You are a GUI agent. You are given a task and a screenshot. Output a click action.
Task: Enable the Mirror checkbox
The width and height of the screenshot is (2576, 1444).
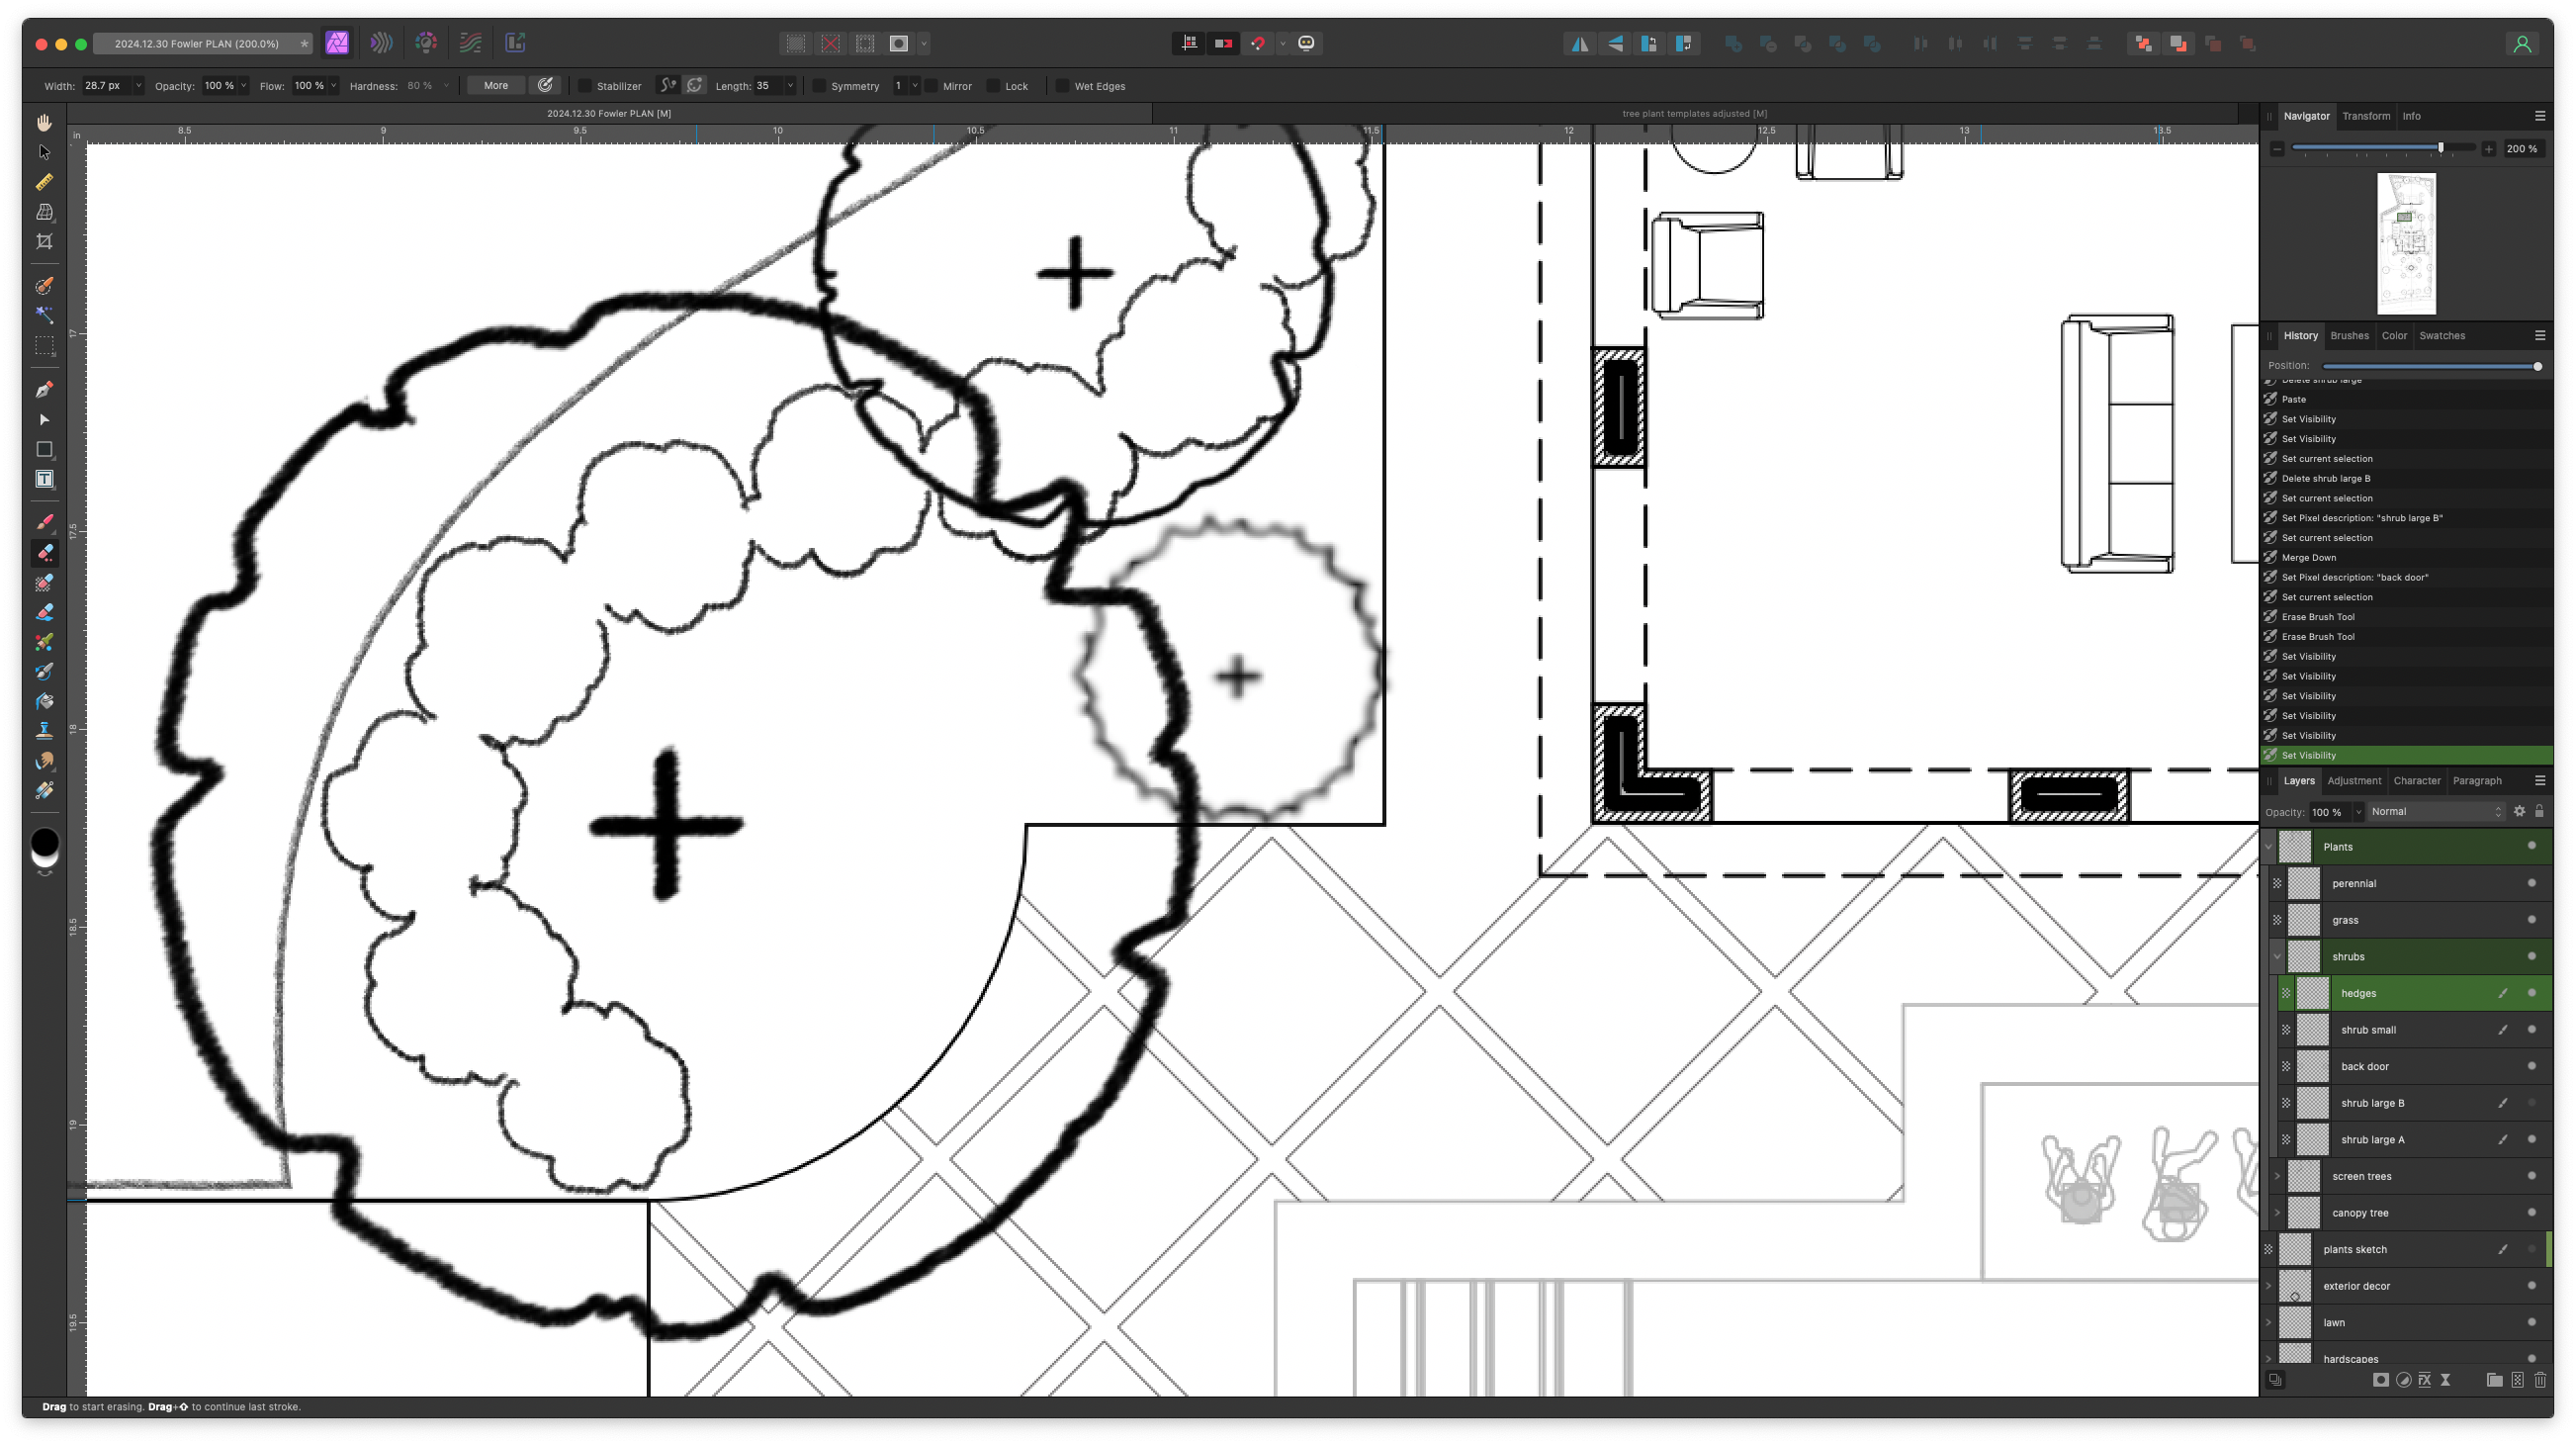tap(931, 86)
